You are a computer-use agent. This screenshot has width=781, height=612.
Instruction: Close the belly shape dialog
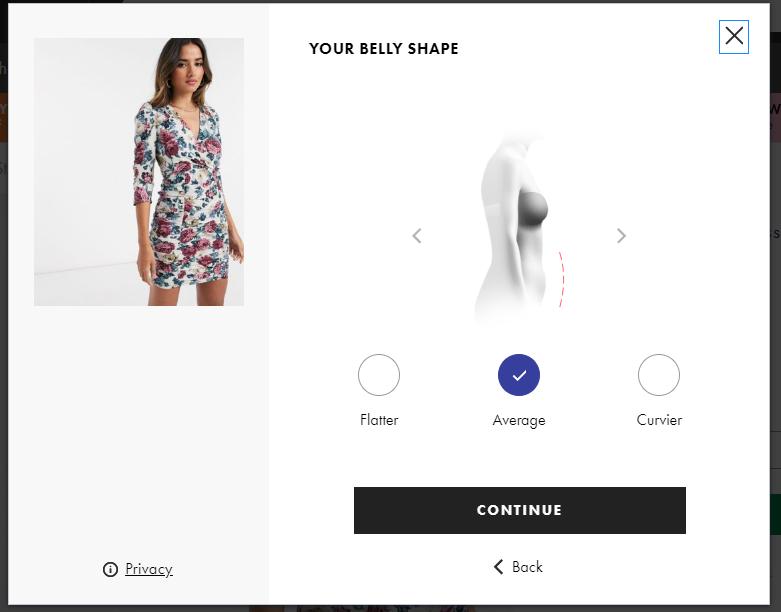click(x=734, y=37)
